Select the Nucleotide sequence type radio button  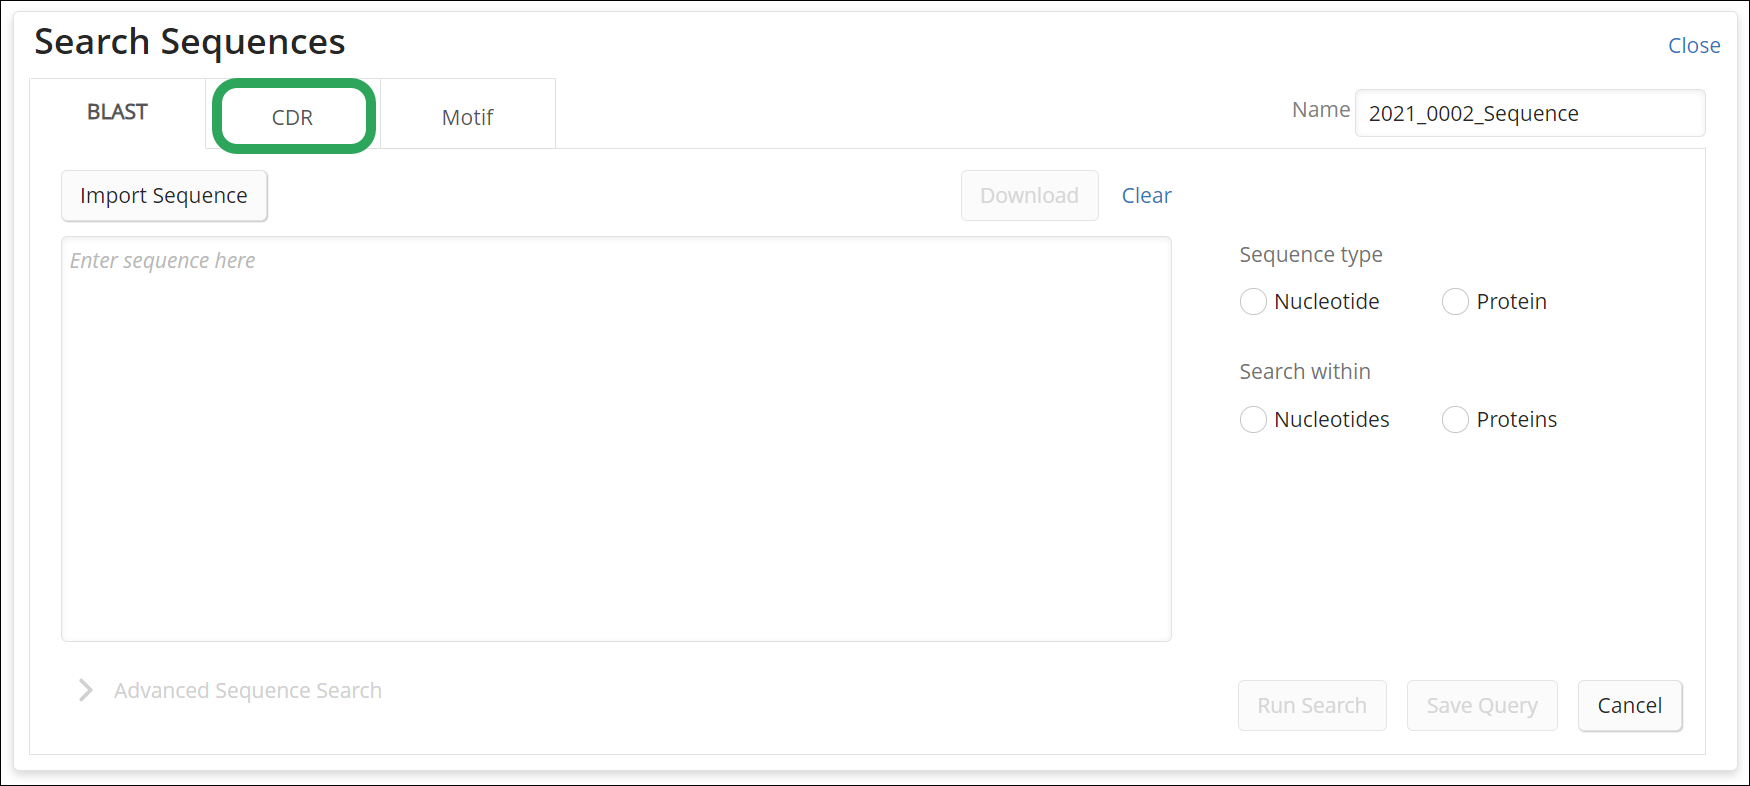(1253, 302)
